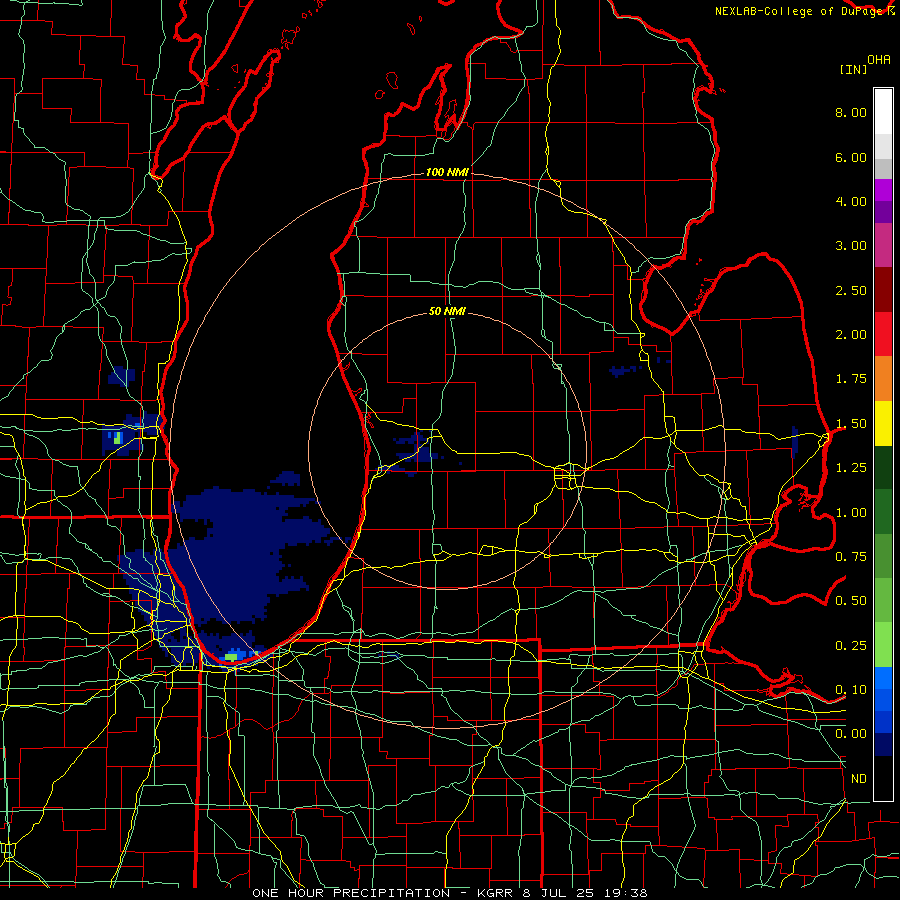Click the '1.00' legend value

click(851, 513)
